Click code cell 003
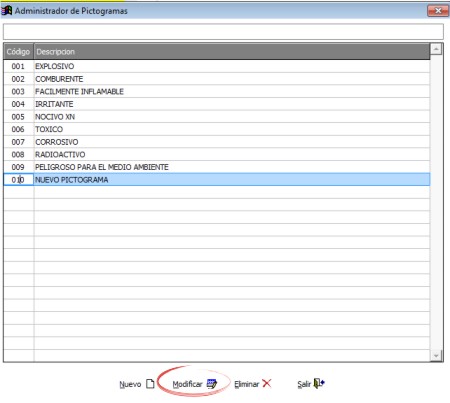Image resolution: width=450 pixels, height=403 pixels. [x=18, y=92]
